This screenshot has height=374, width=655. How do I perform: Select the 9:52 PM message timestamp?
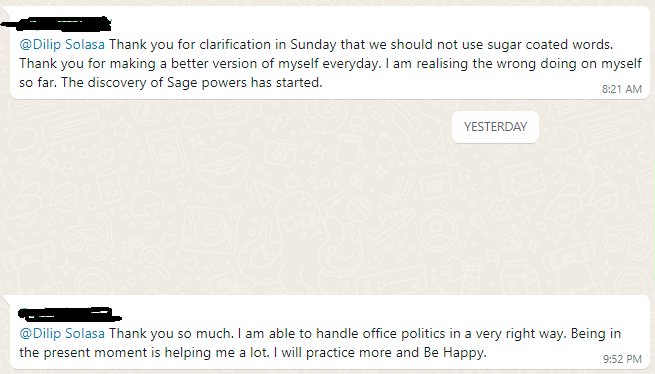pos(622,359)
